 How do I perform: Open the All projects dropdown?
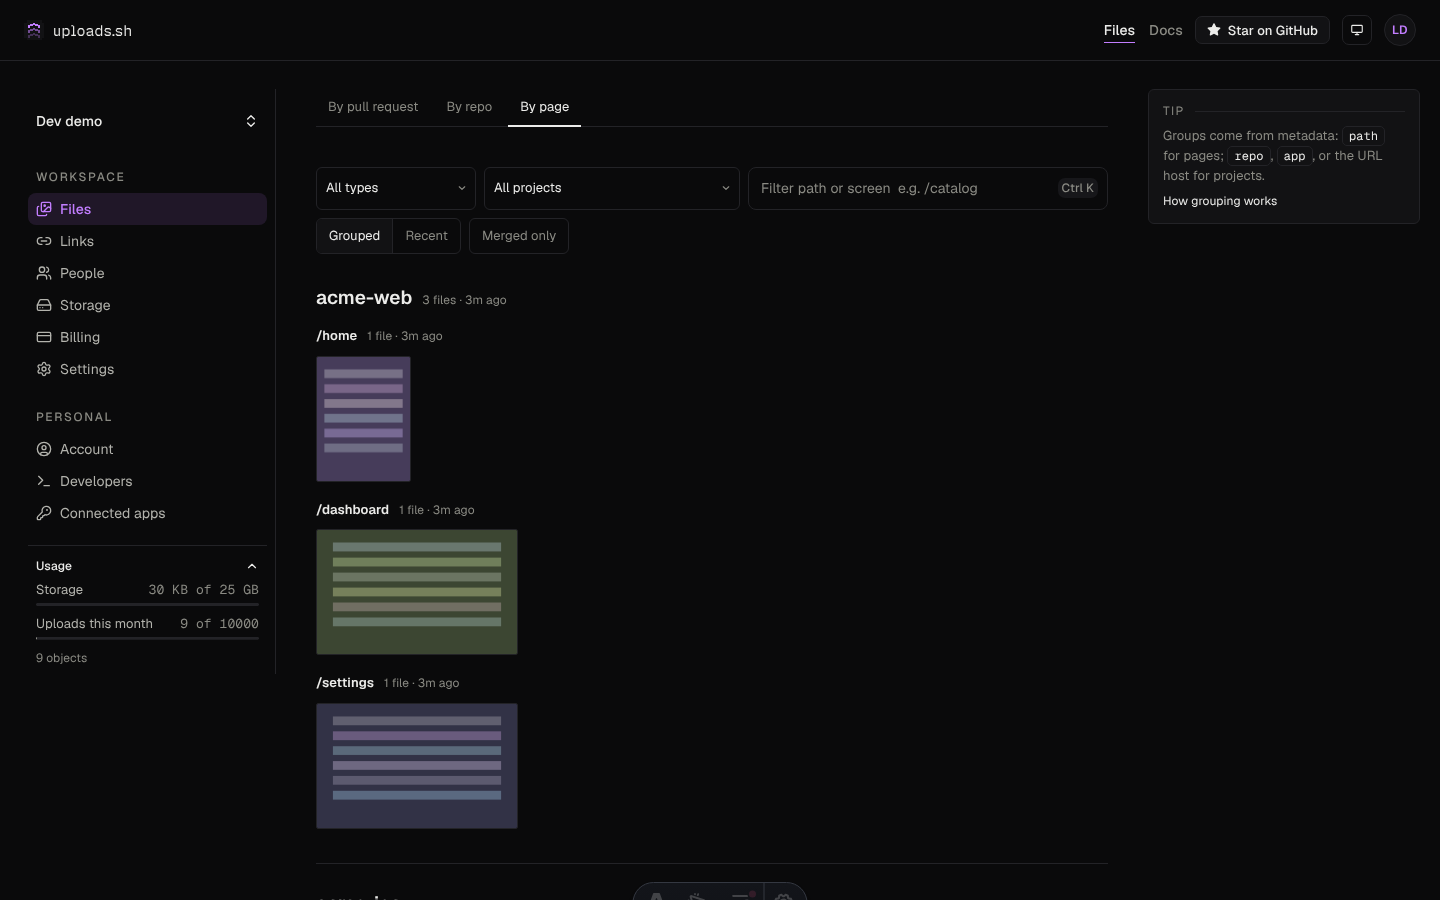pos(612,188)
